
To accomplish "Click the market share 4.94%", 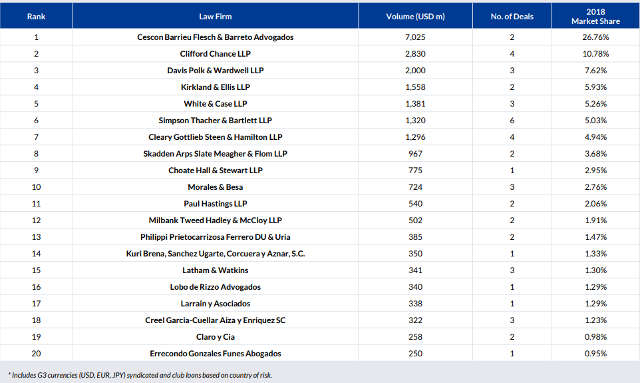I will [596, 137].
